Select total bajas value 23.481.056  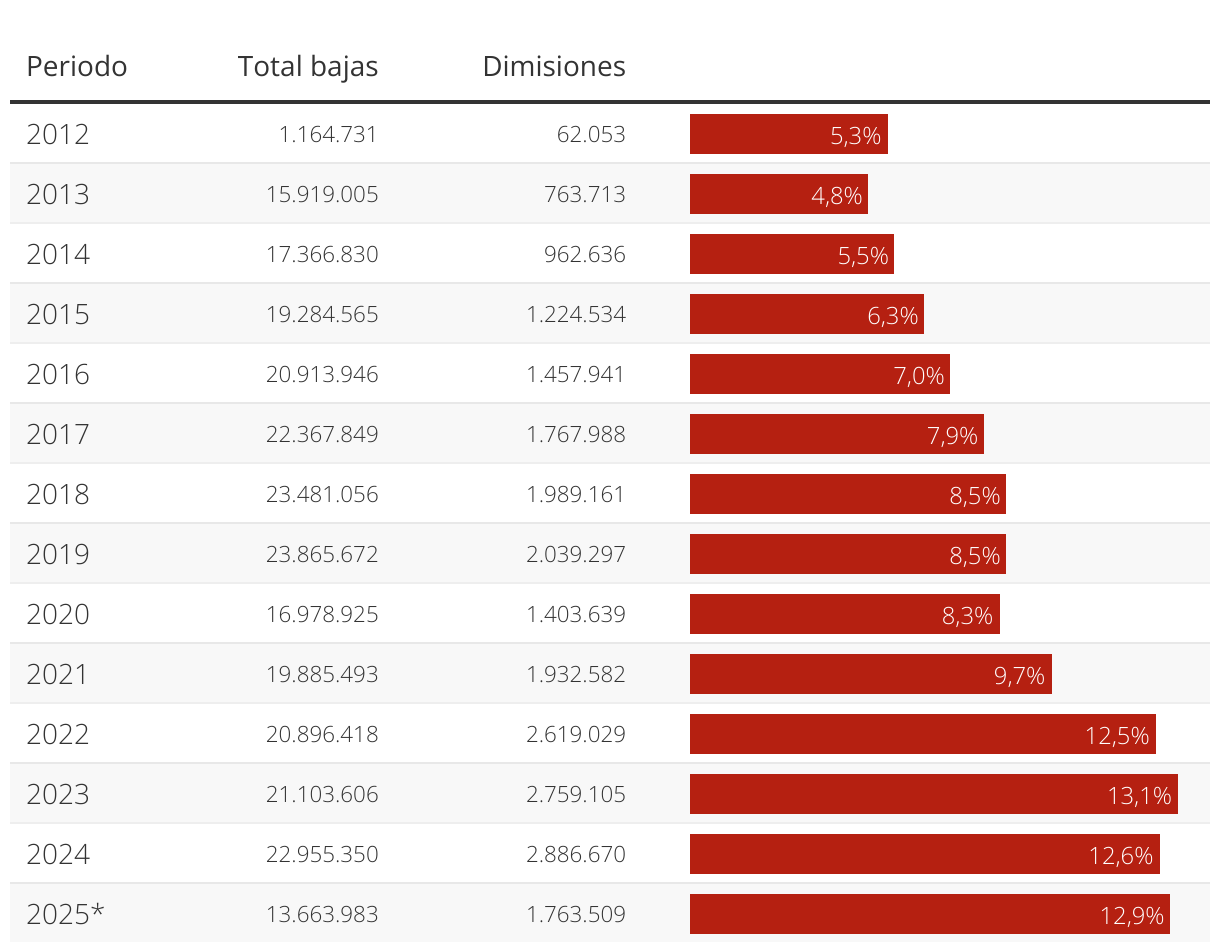pos(322,495)
